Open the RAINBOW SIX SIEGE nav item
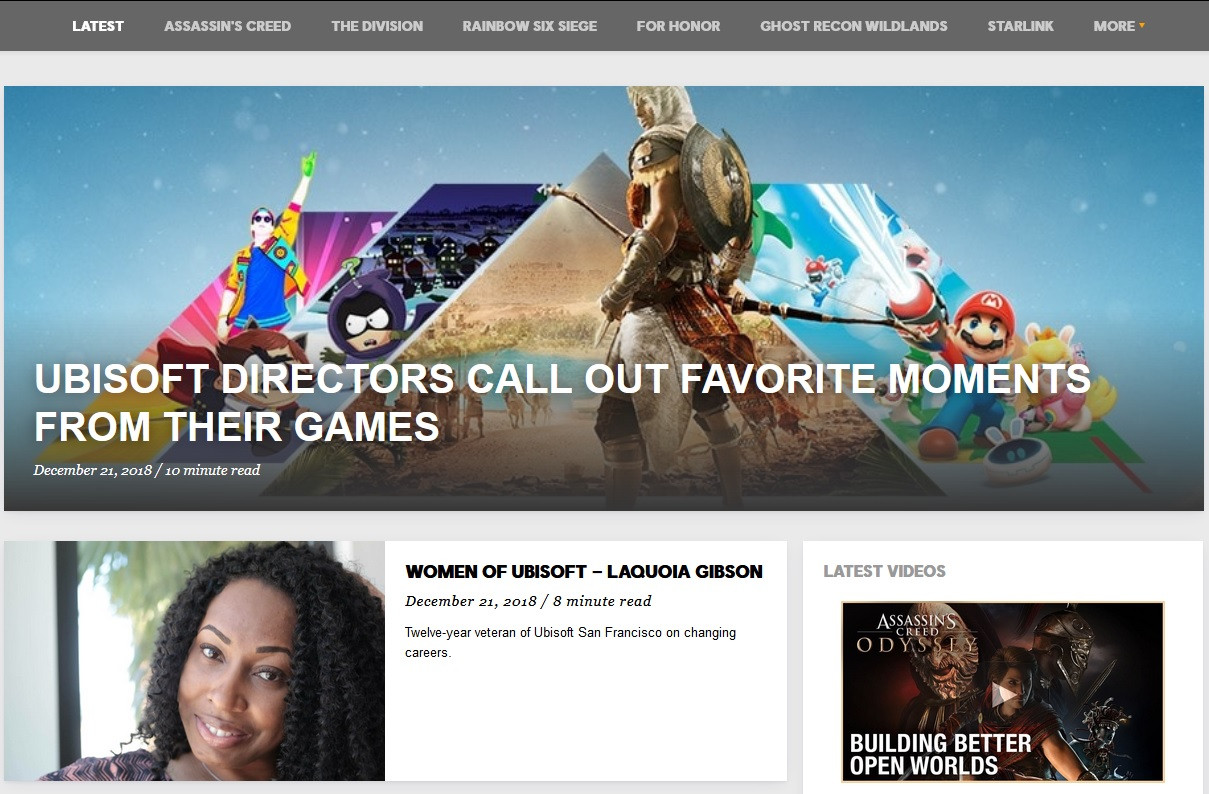The height and width of the screenshot is (794, 1209). [x=529, y=26]
